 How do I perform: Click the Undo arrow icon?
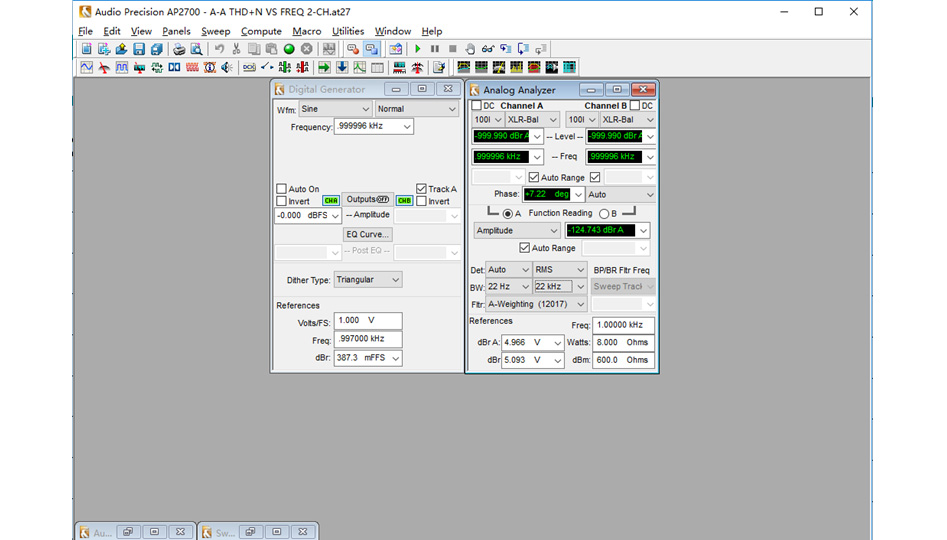click(219, 49)
